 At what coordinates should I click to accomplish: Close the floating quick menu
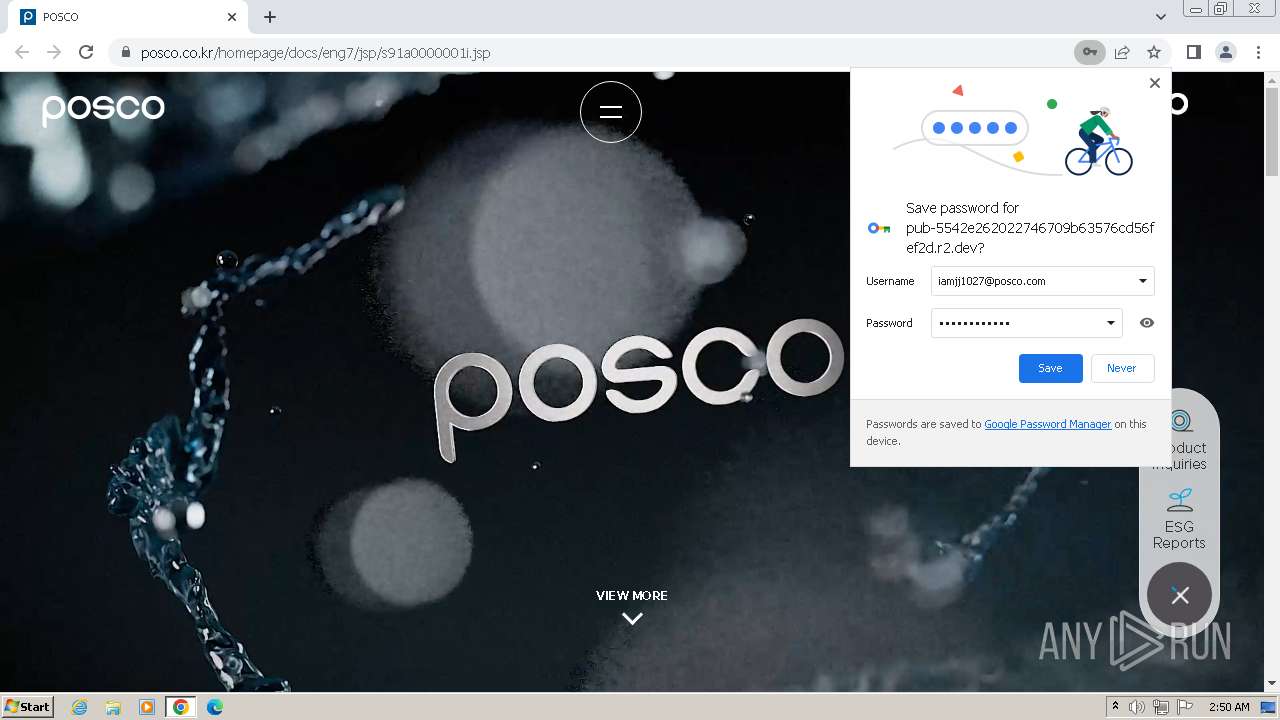click(x=1180, y=595)
